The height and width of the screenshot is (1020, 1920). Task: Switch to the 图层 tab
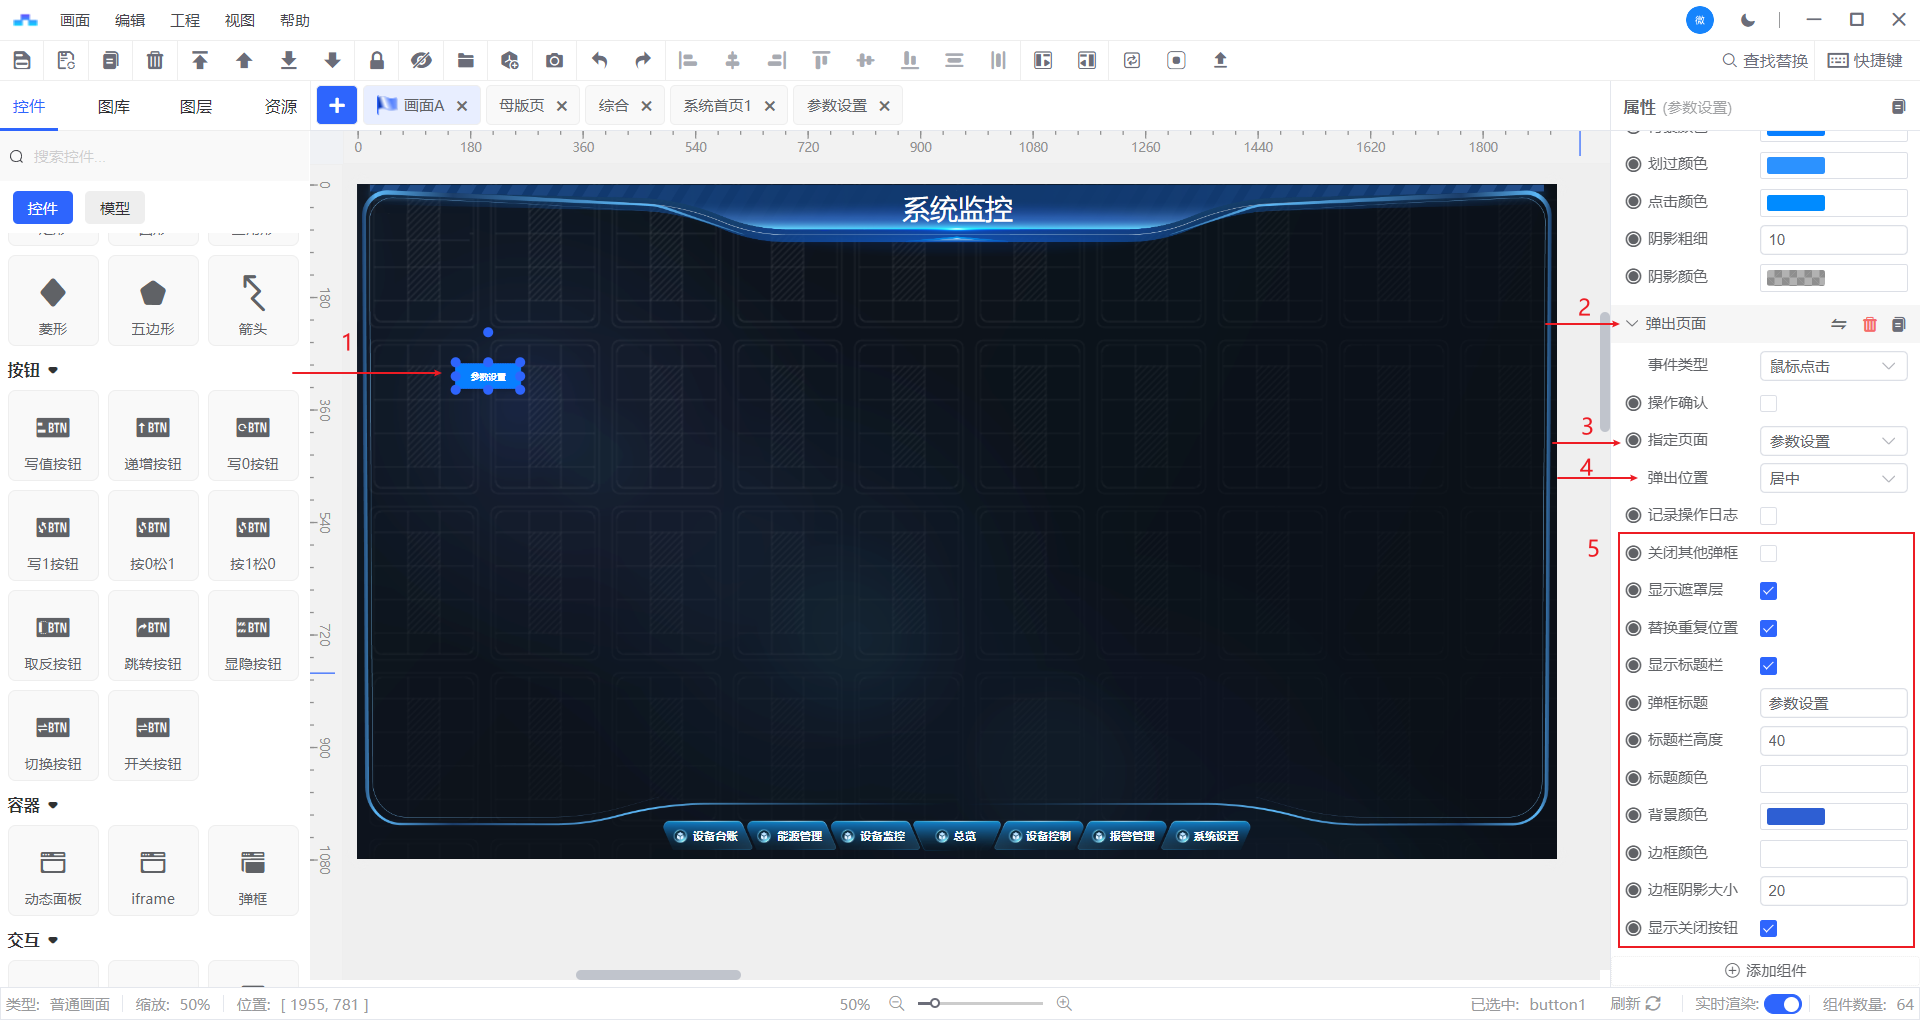pos(196,107)
